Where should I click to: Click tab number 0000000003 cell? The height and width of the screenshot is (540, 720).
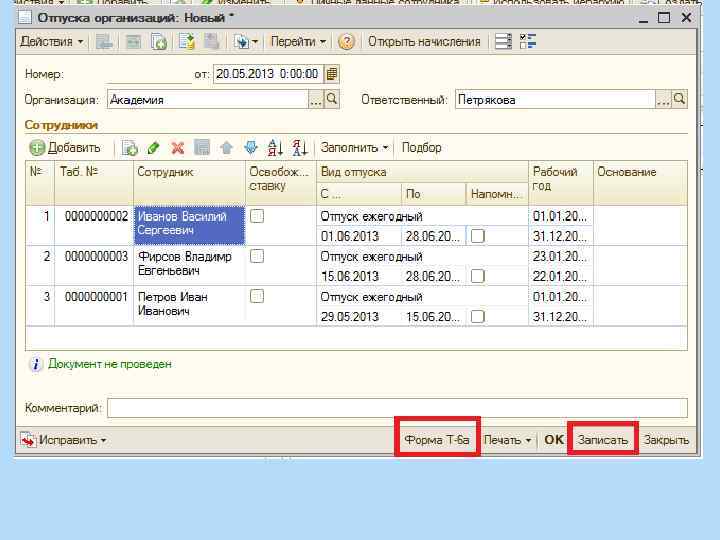[94, 265]
